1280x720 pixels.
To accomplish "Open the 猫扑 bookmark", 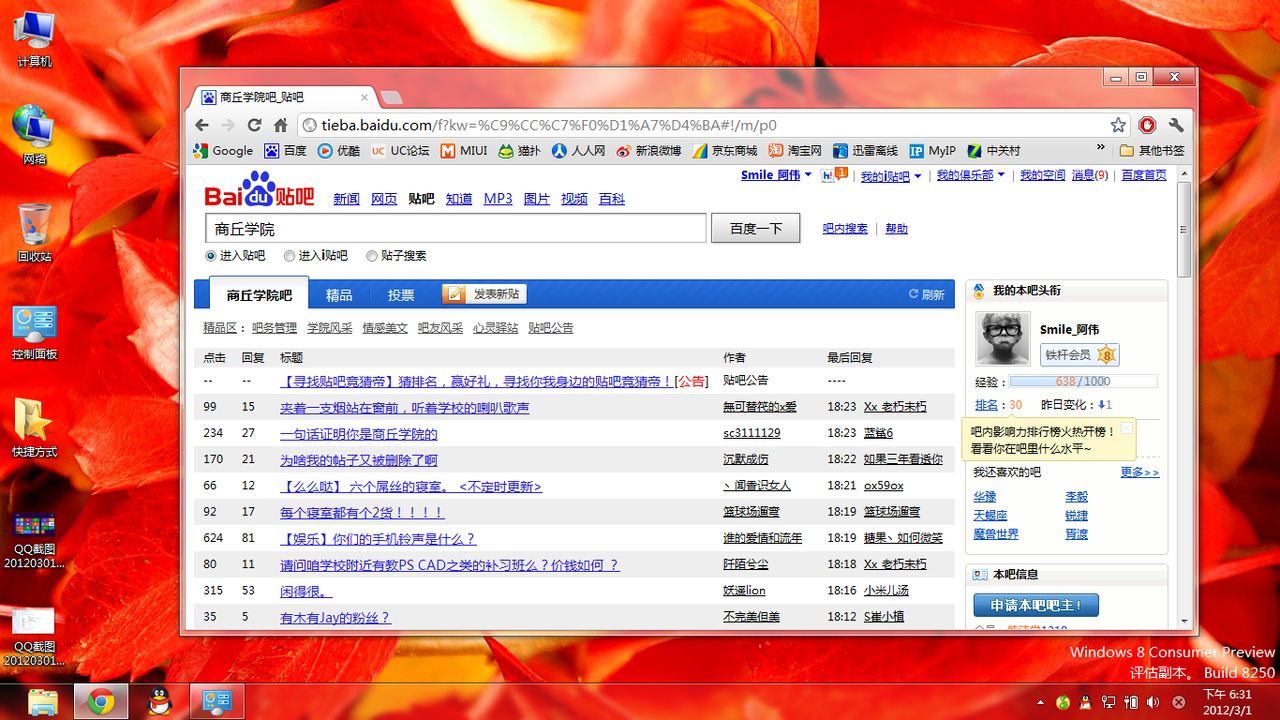I will [x=520, y=151].
